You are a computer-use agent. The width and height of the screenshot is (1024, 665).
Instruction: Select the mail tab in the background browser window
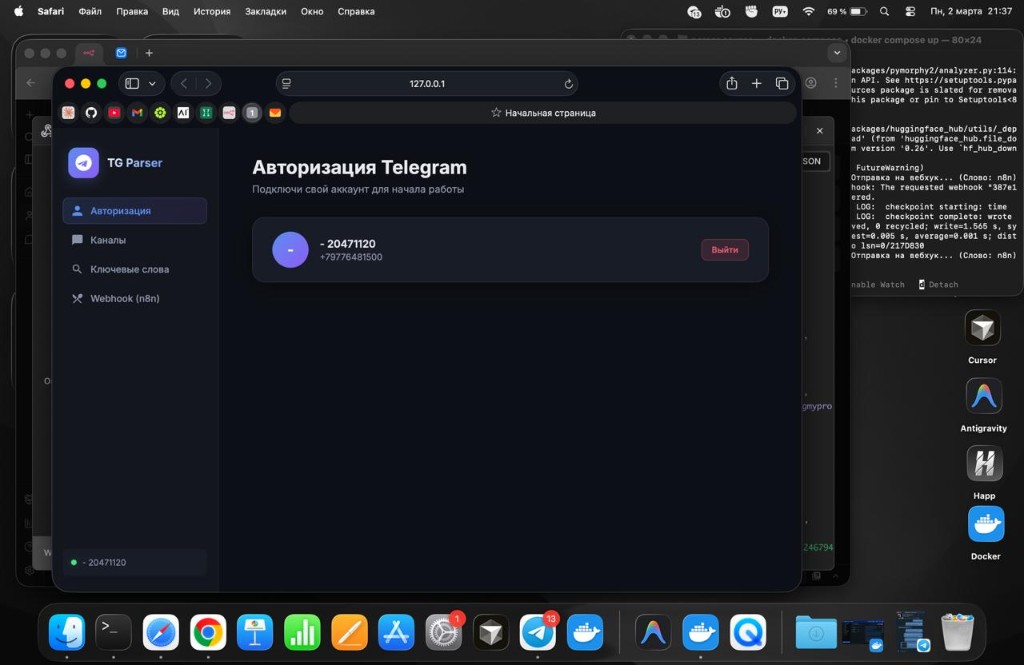pos(121,53)
